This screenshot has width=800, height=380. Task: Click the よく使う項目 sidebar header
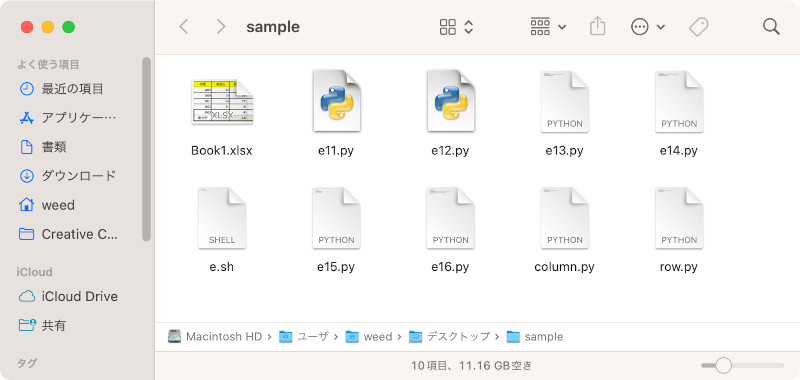48,65
